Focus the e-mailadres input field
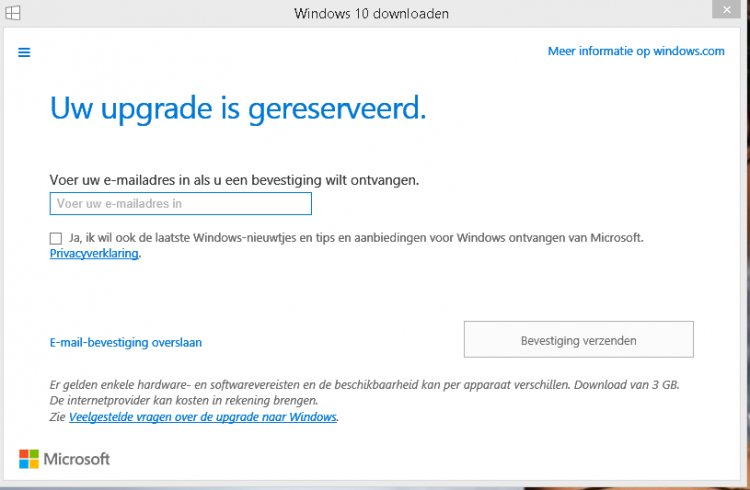This screenshot has height=490, width=750. [x=181, y=203]
